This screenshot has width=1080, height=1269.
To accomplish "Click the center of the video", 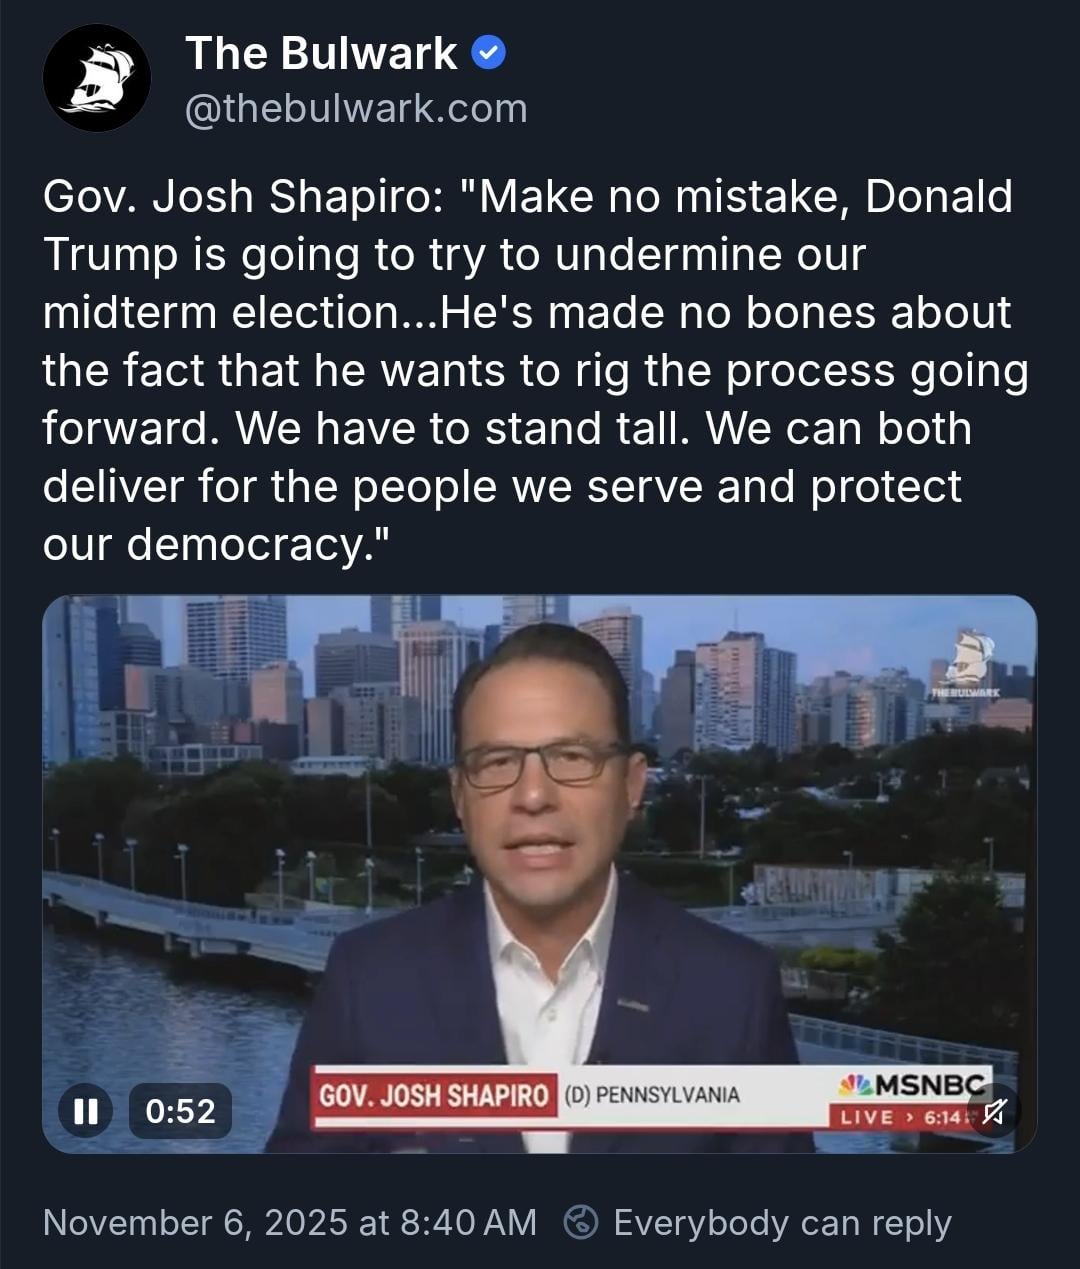I will click(540, 874).
